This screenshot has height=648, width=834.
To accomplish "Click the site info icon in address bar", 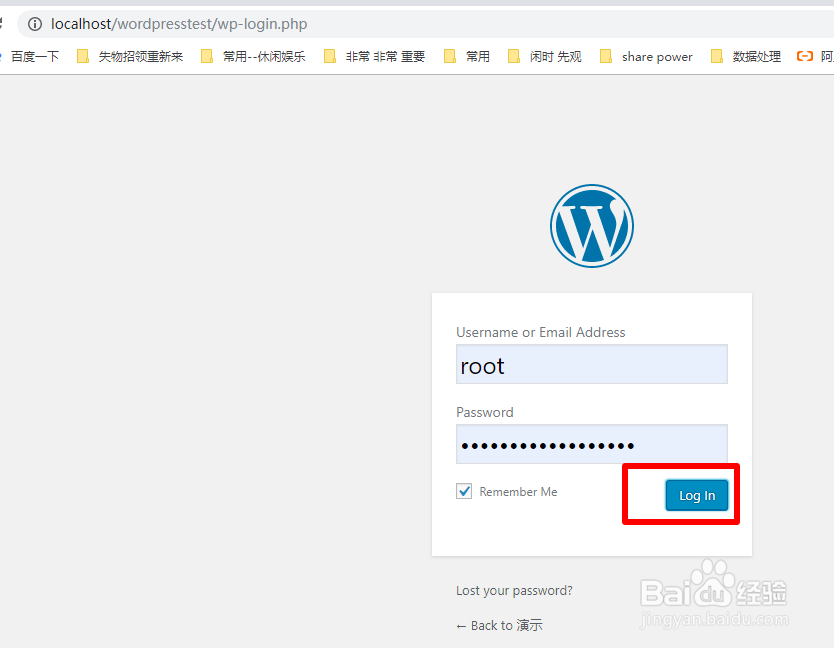I will pyautogui.click(x=35, y=24).
